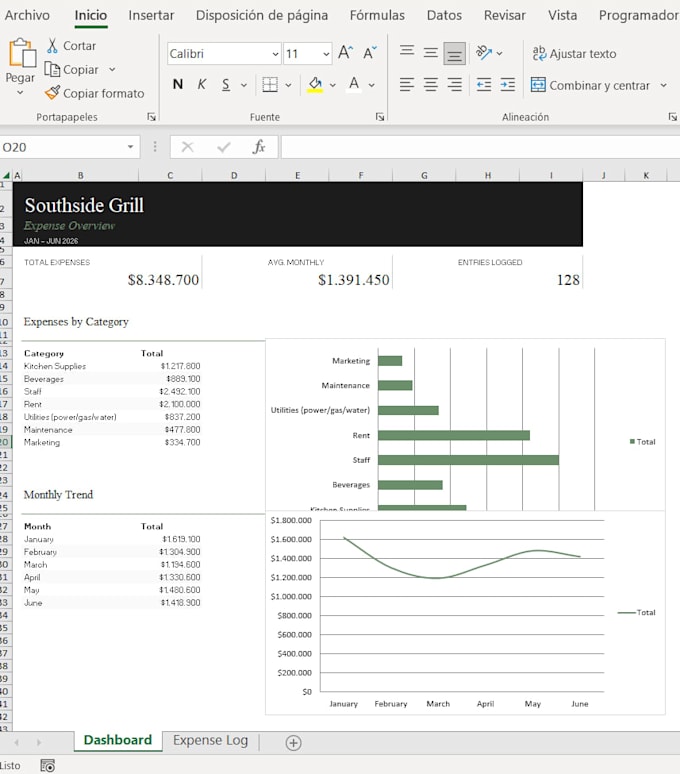Viewport: 680px width, 774px height.
Task: Click the total expenses $8.348.700 value
Action: [x=163, y=280]
